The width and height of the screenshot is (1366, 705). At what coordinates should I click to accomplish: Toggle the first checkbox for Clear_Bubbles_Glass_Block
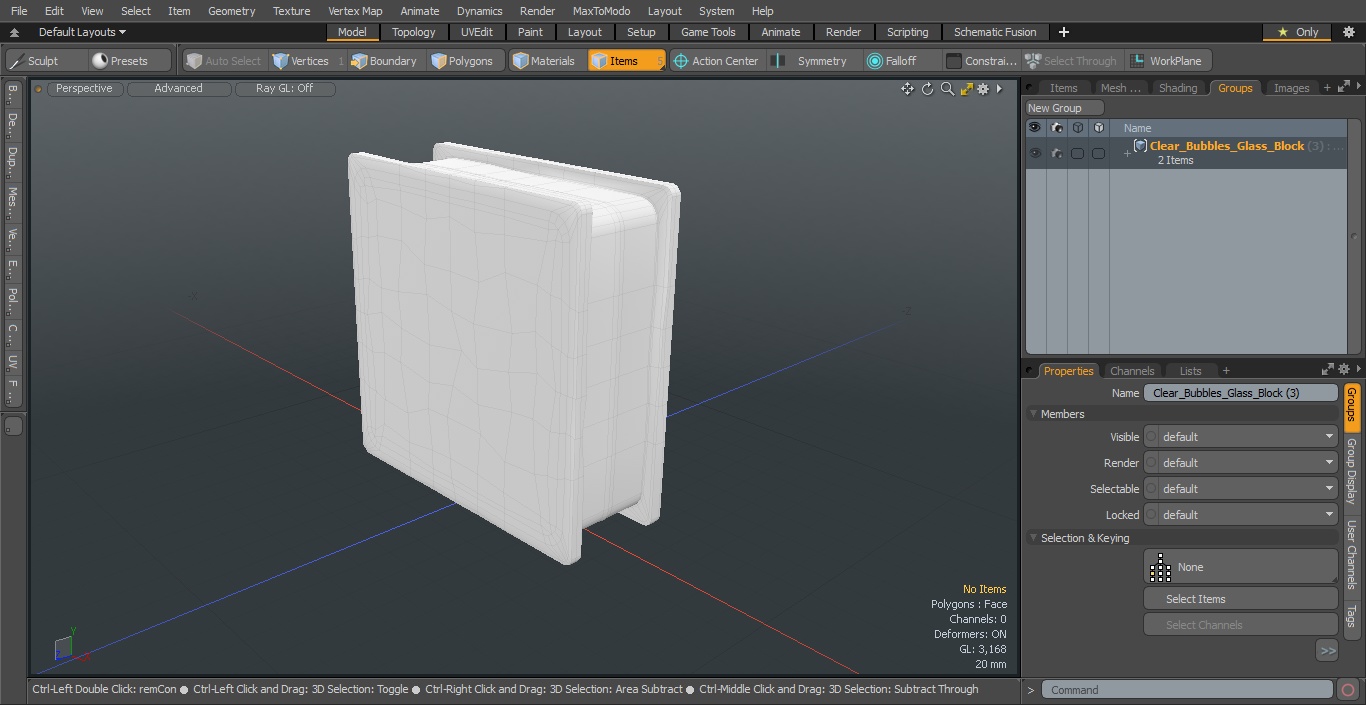[1077, 153]
